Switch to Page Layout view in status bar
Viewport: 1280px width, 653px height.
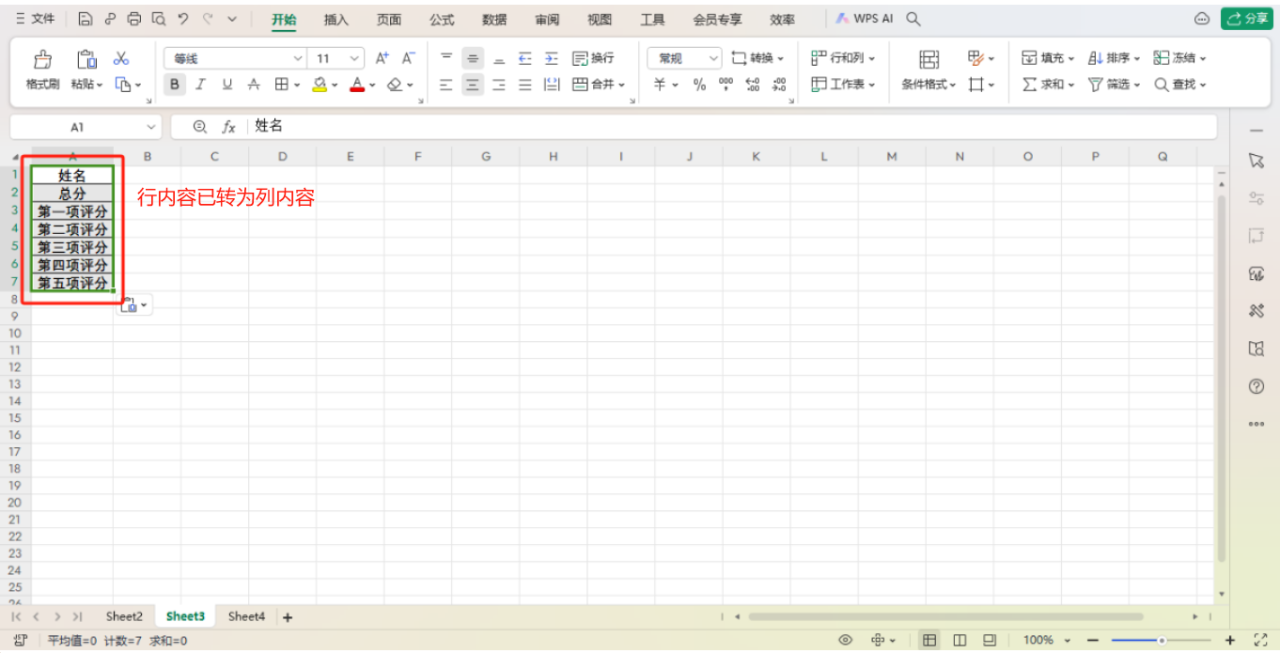coord(960,640)
